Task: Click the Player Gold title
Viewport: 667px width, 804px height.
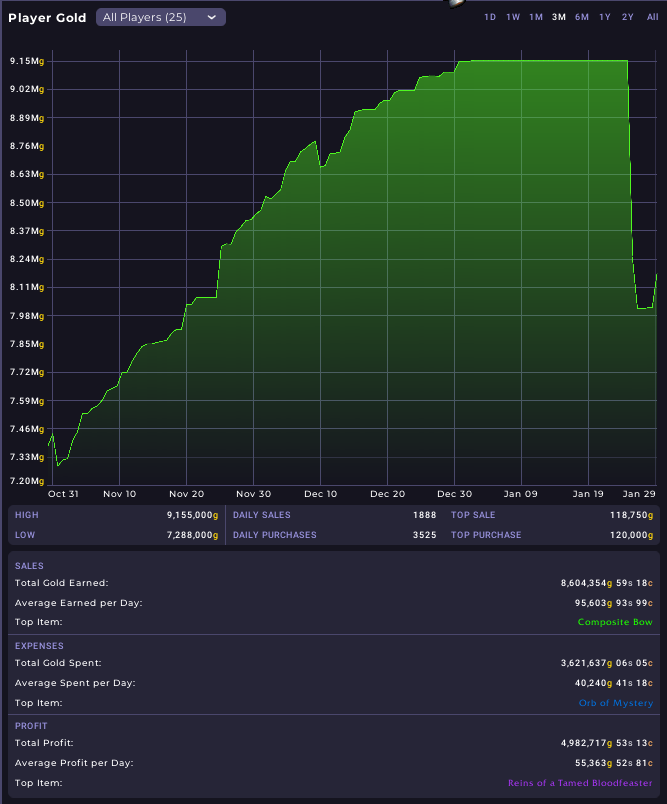Action: pyautogui.click(x=47, y=18)
